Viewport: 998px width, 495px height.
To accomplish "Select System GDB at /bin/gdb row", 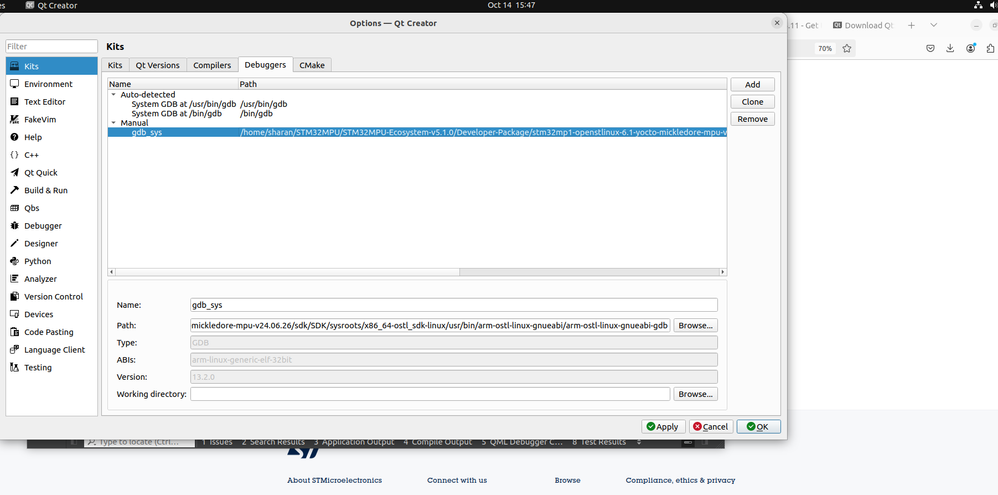I will [x=417, y=113].
